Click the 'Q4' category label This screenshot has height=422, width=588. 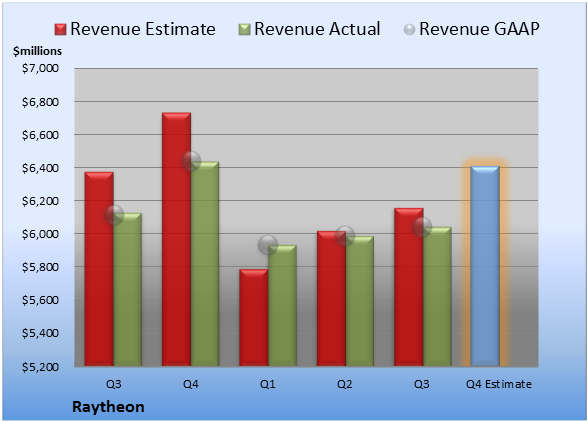(x=190, y=384)
